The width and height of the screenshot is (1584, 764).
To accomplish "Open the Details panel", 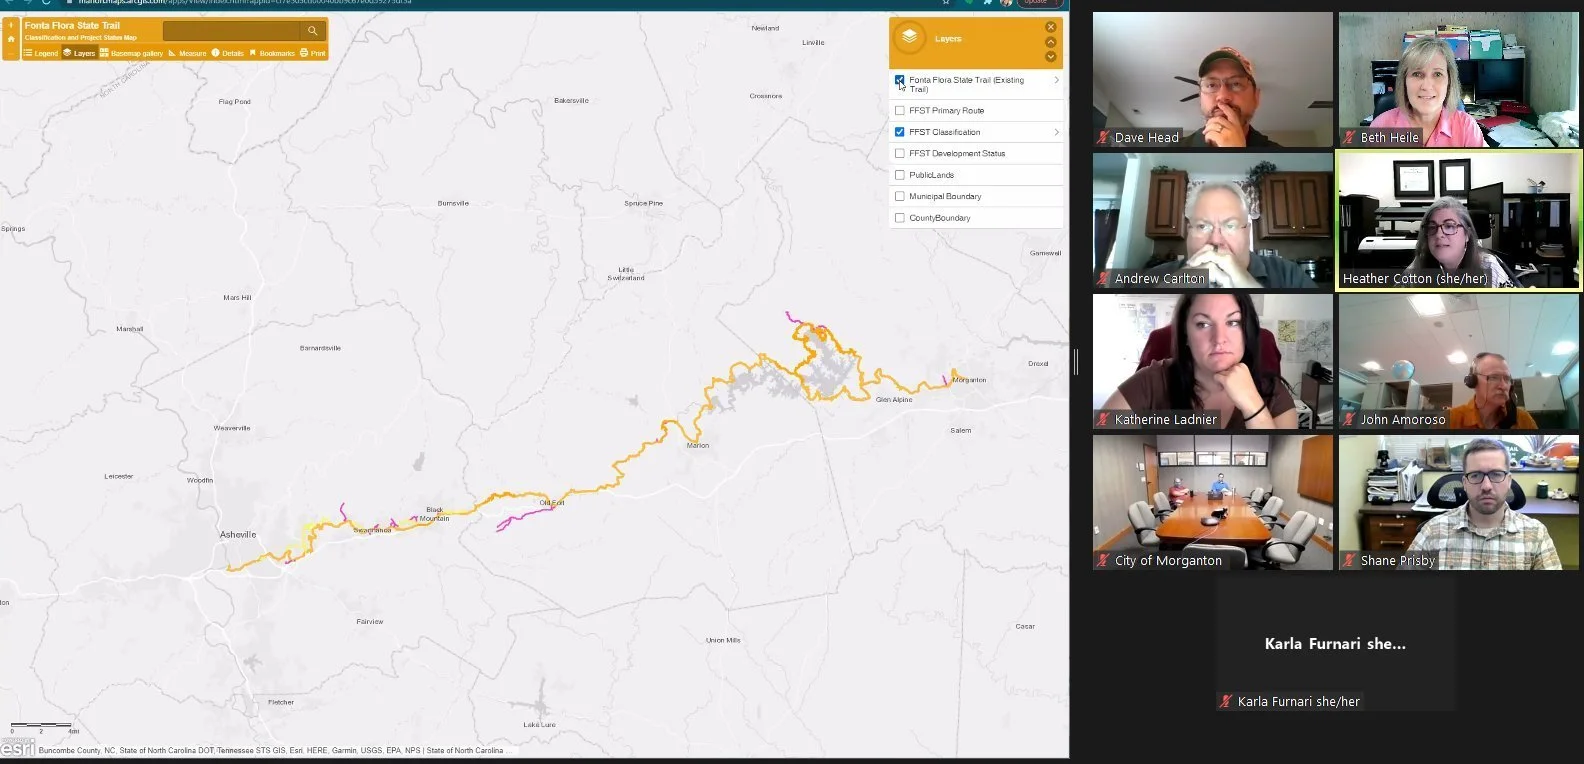I will 228,53.
